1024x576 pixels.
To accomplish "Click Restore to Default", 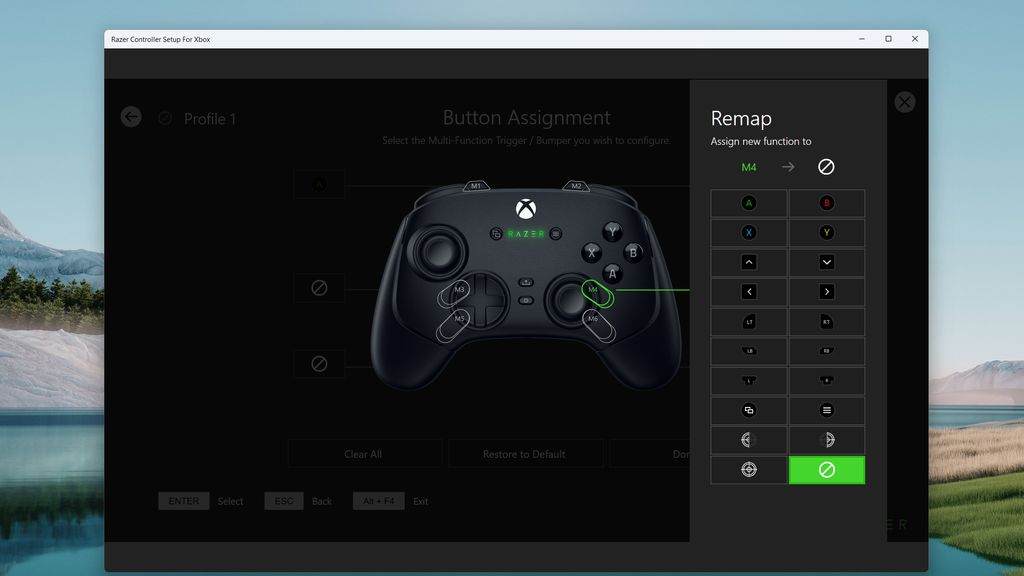I will click(x=526, y=453).
